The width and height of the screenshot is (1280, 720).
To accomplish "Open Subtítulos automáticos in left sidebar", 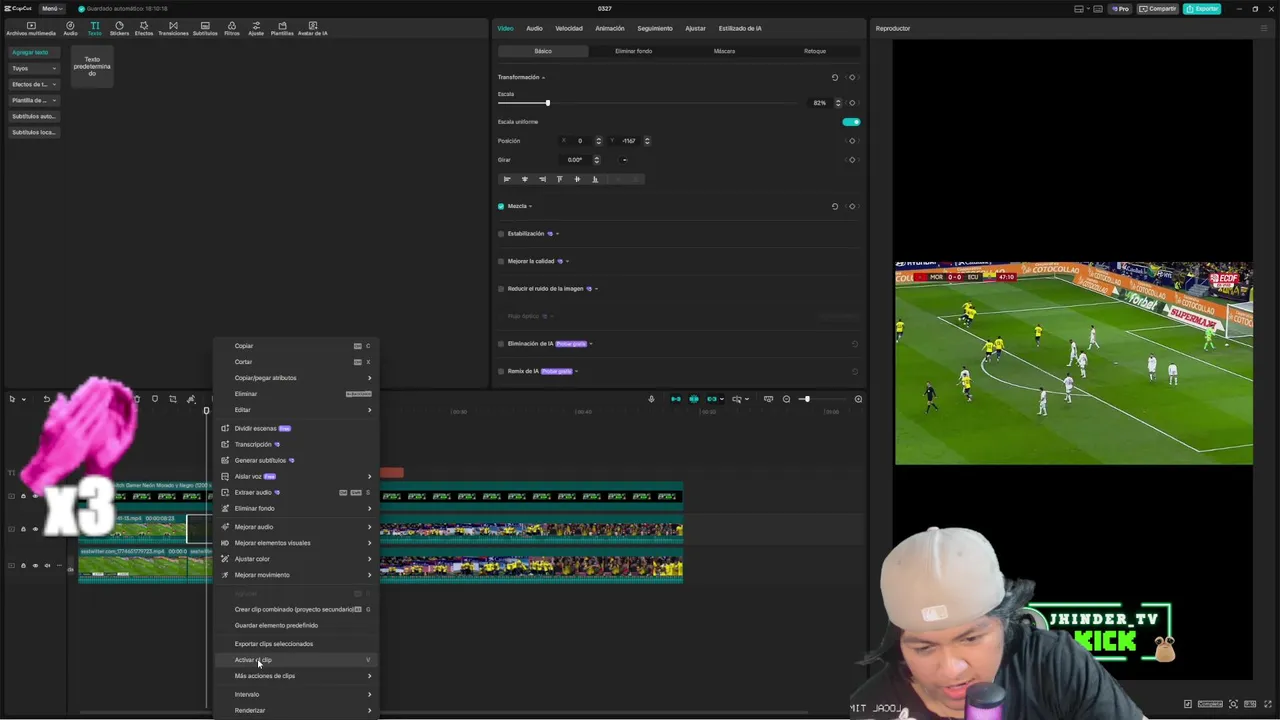I will [x=34, y=116].
